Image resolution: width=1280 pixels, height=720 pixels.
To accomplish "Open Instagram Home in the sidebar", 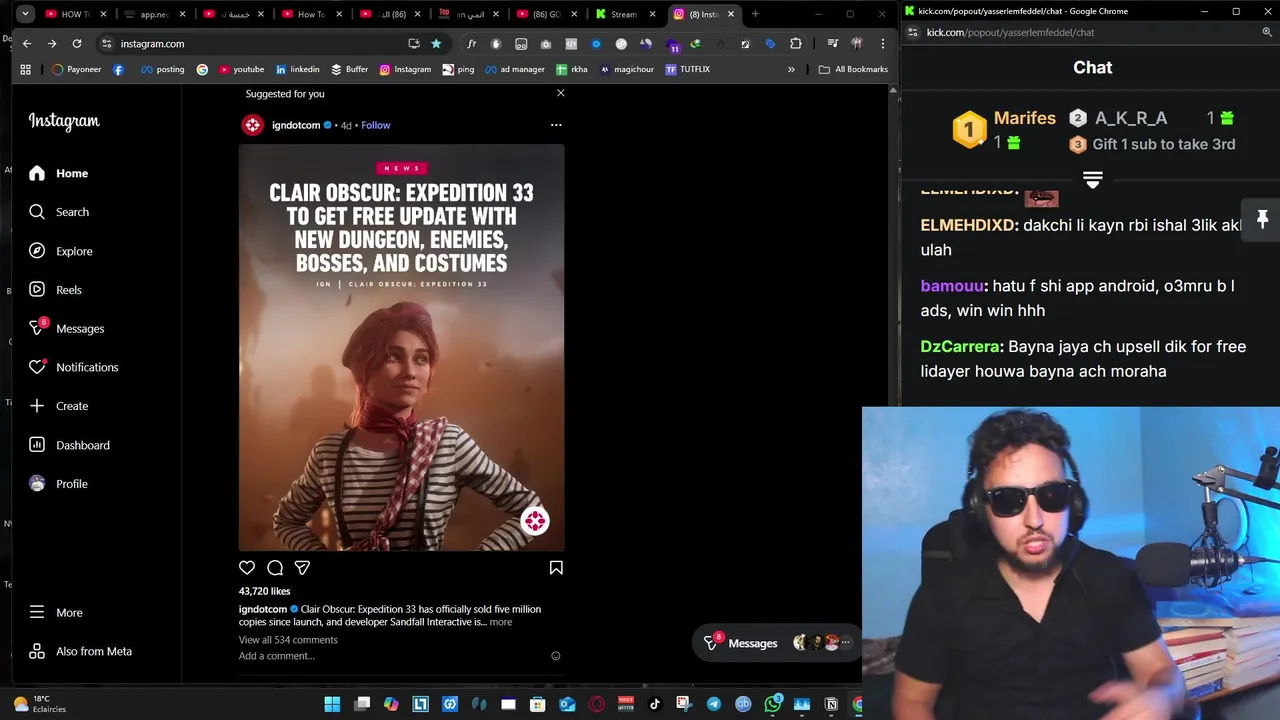I will (x=59, y=173).
